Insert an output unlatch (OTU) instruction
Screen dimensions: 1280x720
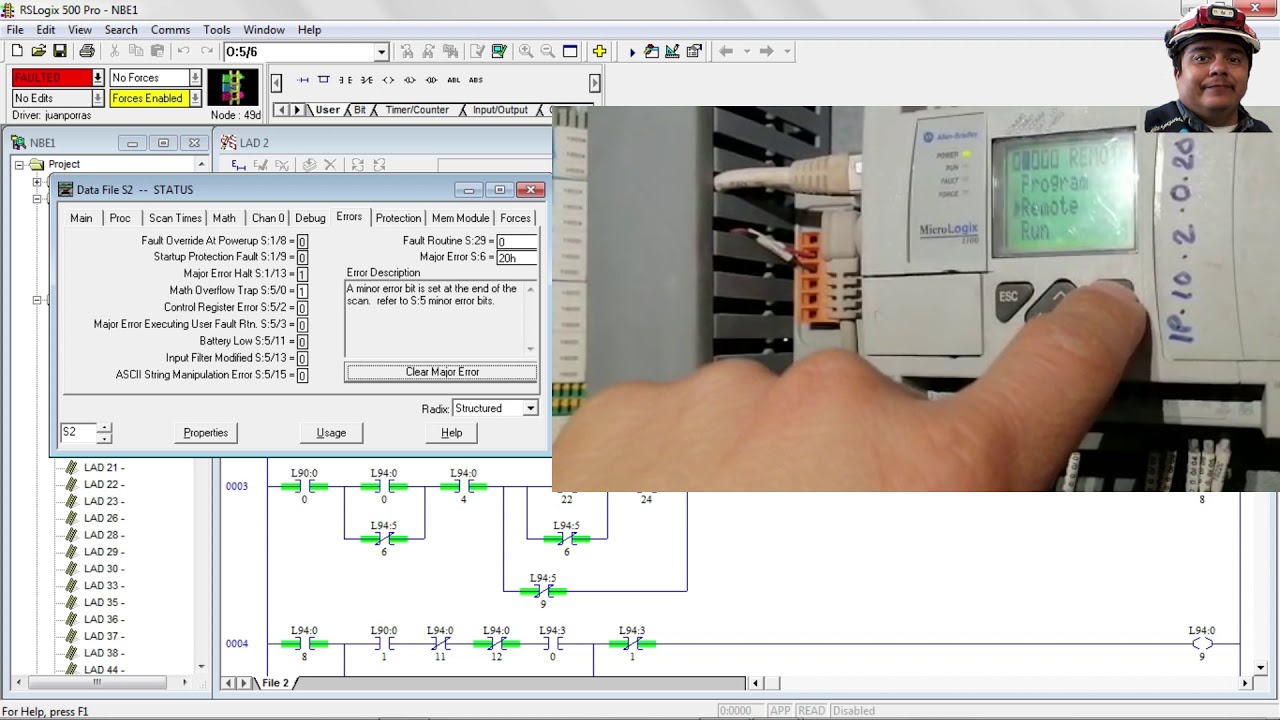click(431, 80)
